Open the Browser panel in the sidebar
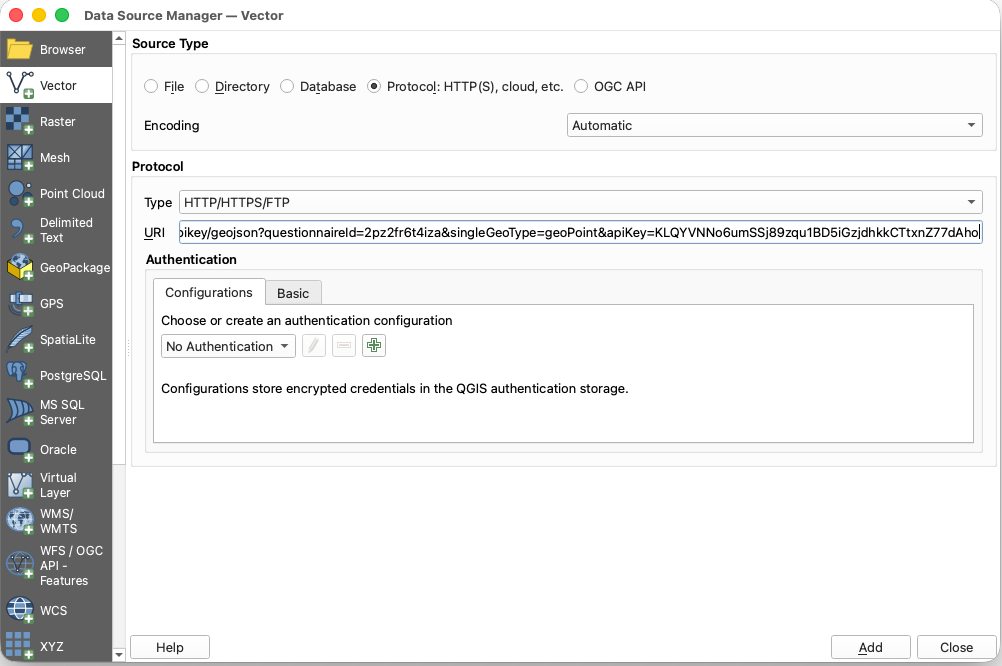The width and height of the screenshot is (1002, 666). tap(56, 49)
